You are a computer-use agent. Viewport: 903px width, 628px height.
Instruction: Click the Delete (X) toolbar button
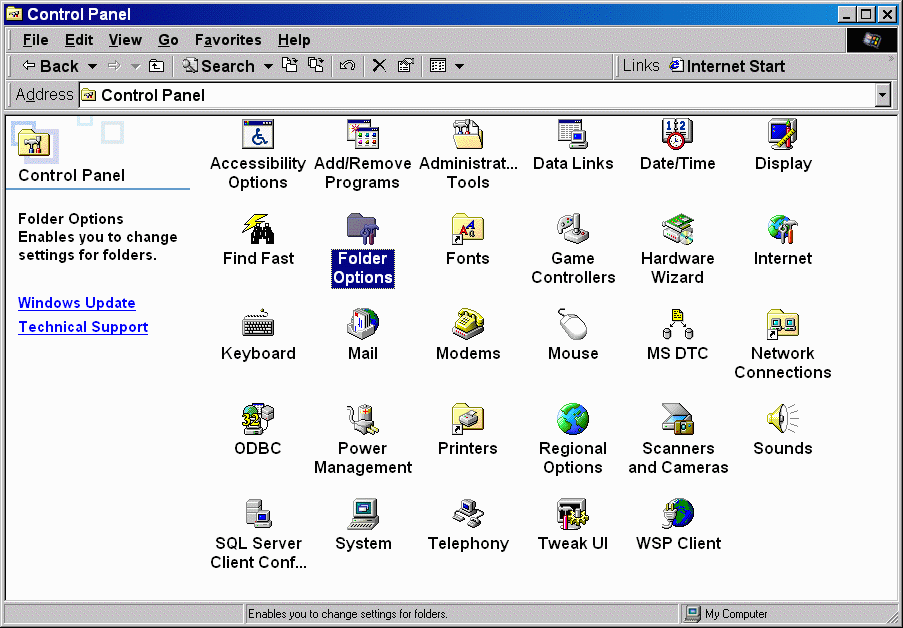pos(379,66)
